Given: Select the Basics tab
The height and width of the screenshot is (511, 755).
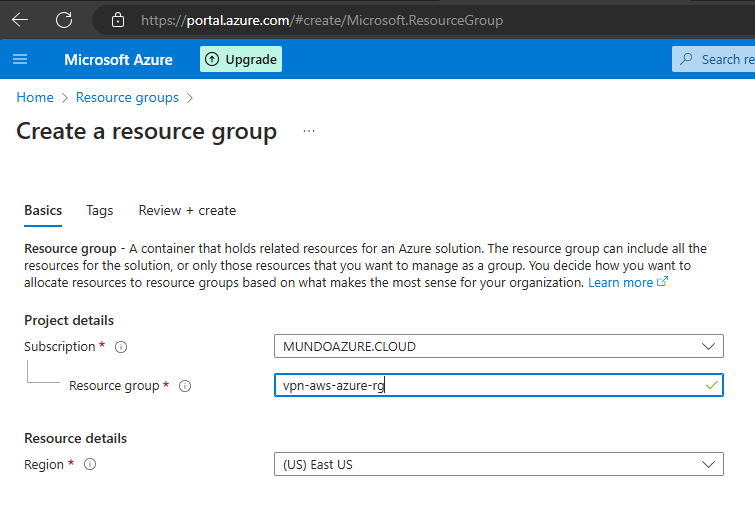Looking at the screenshot, I should pos(43,210).
